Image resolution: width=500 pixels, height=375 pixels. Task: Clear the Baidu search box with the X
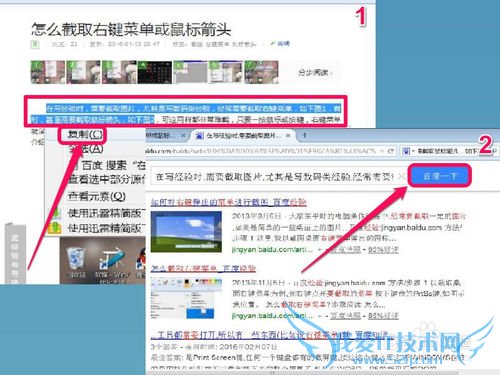[x=402, y=176]
